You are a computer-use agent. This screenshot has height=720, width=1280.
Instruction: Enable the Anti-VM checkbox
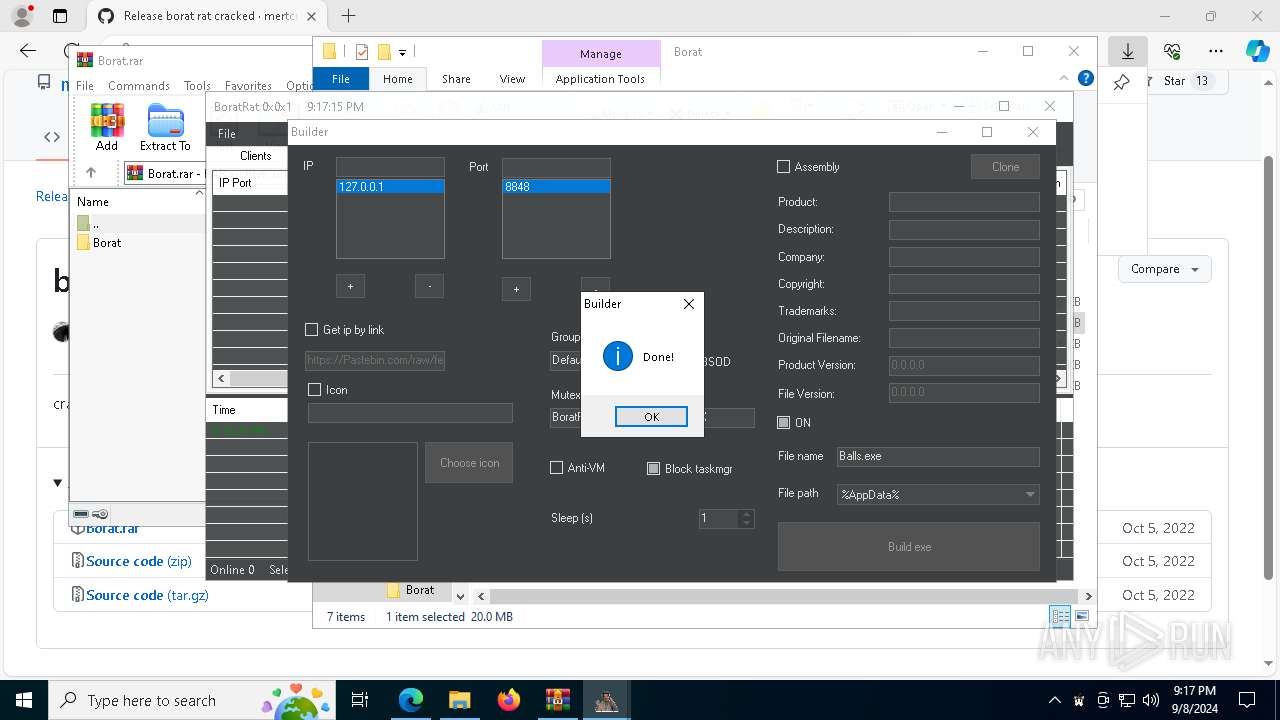tap(557, 468)
